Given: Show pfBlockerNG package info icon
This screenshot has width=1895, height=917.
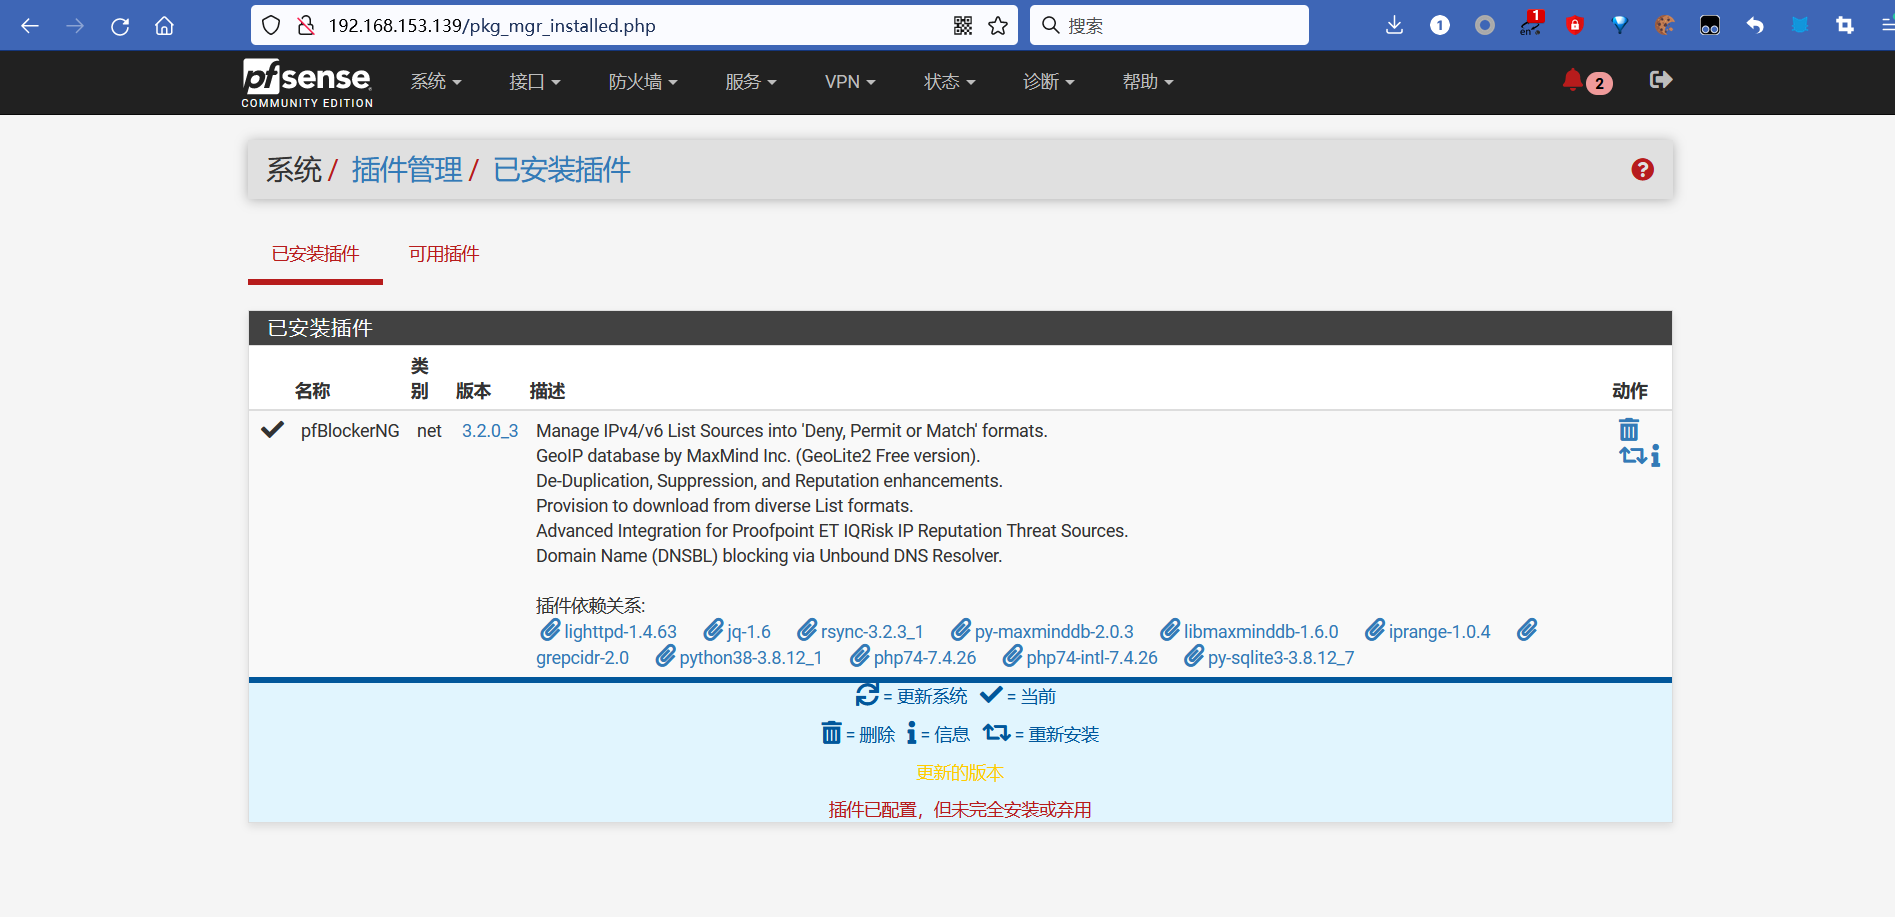Looking at the screenshot, I should click(x=1655, y=456).
